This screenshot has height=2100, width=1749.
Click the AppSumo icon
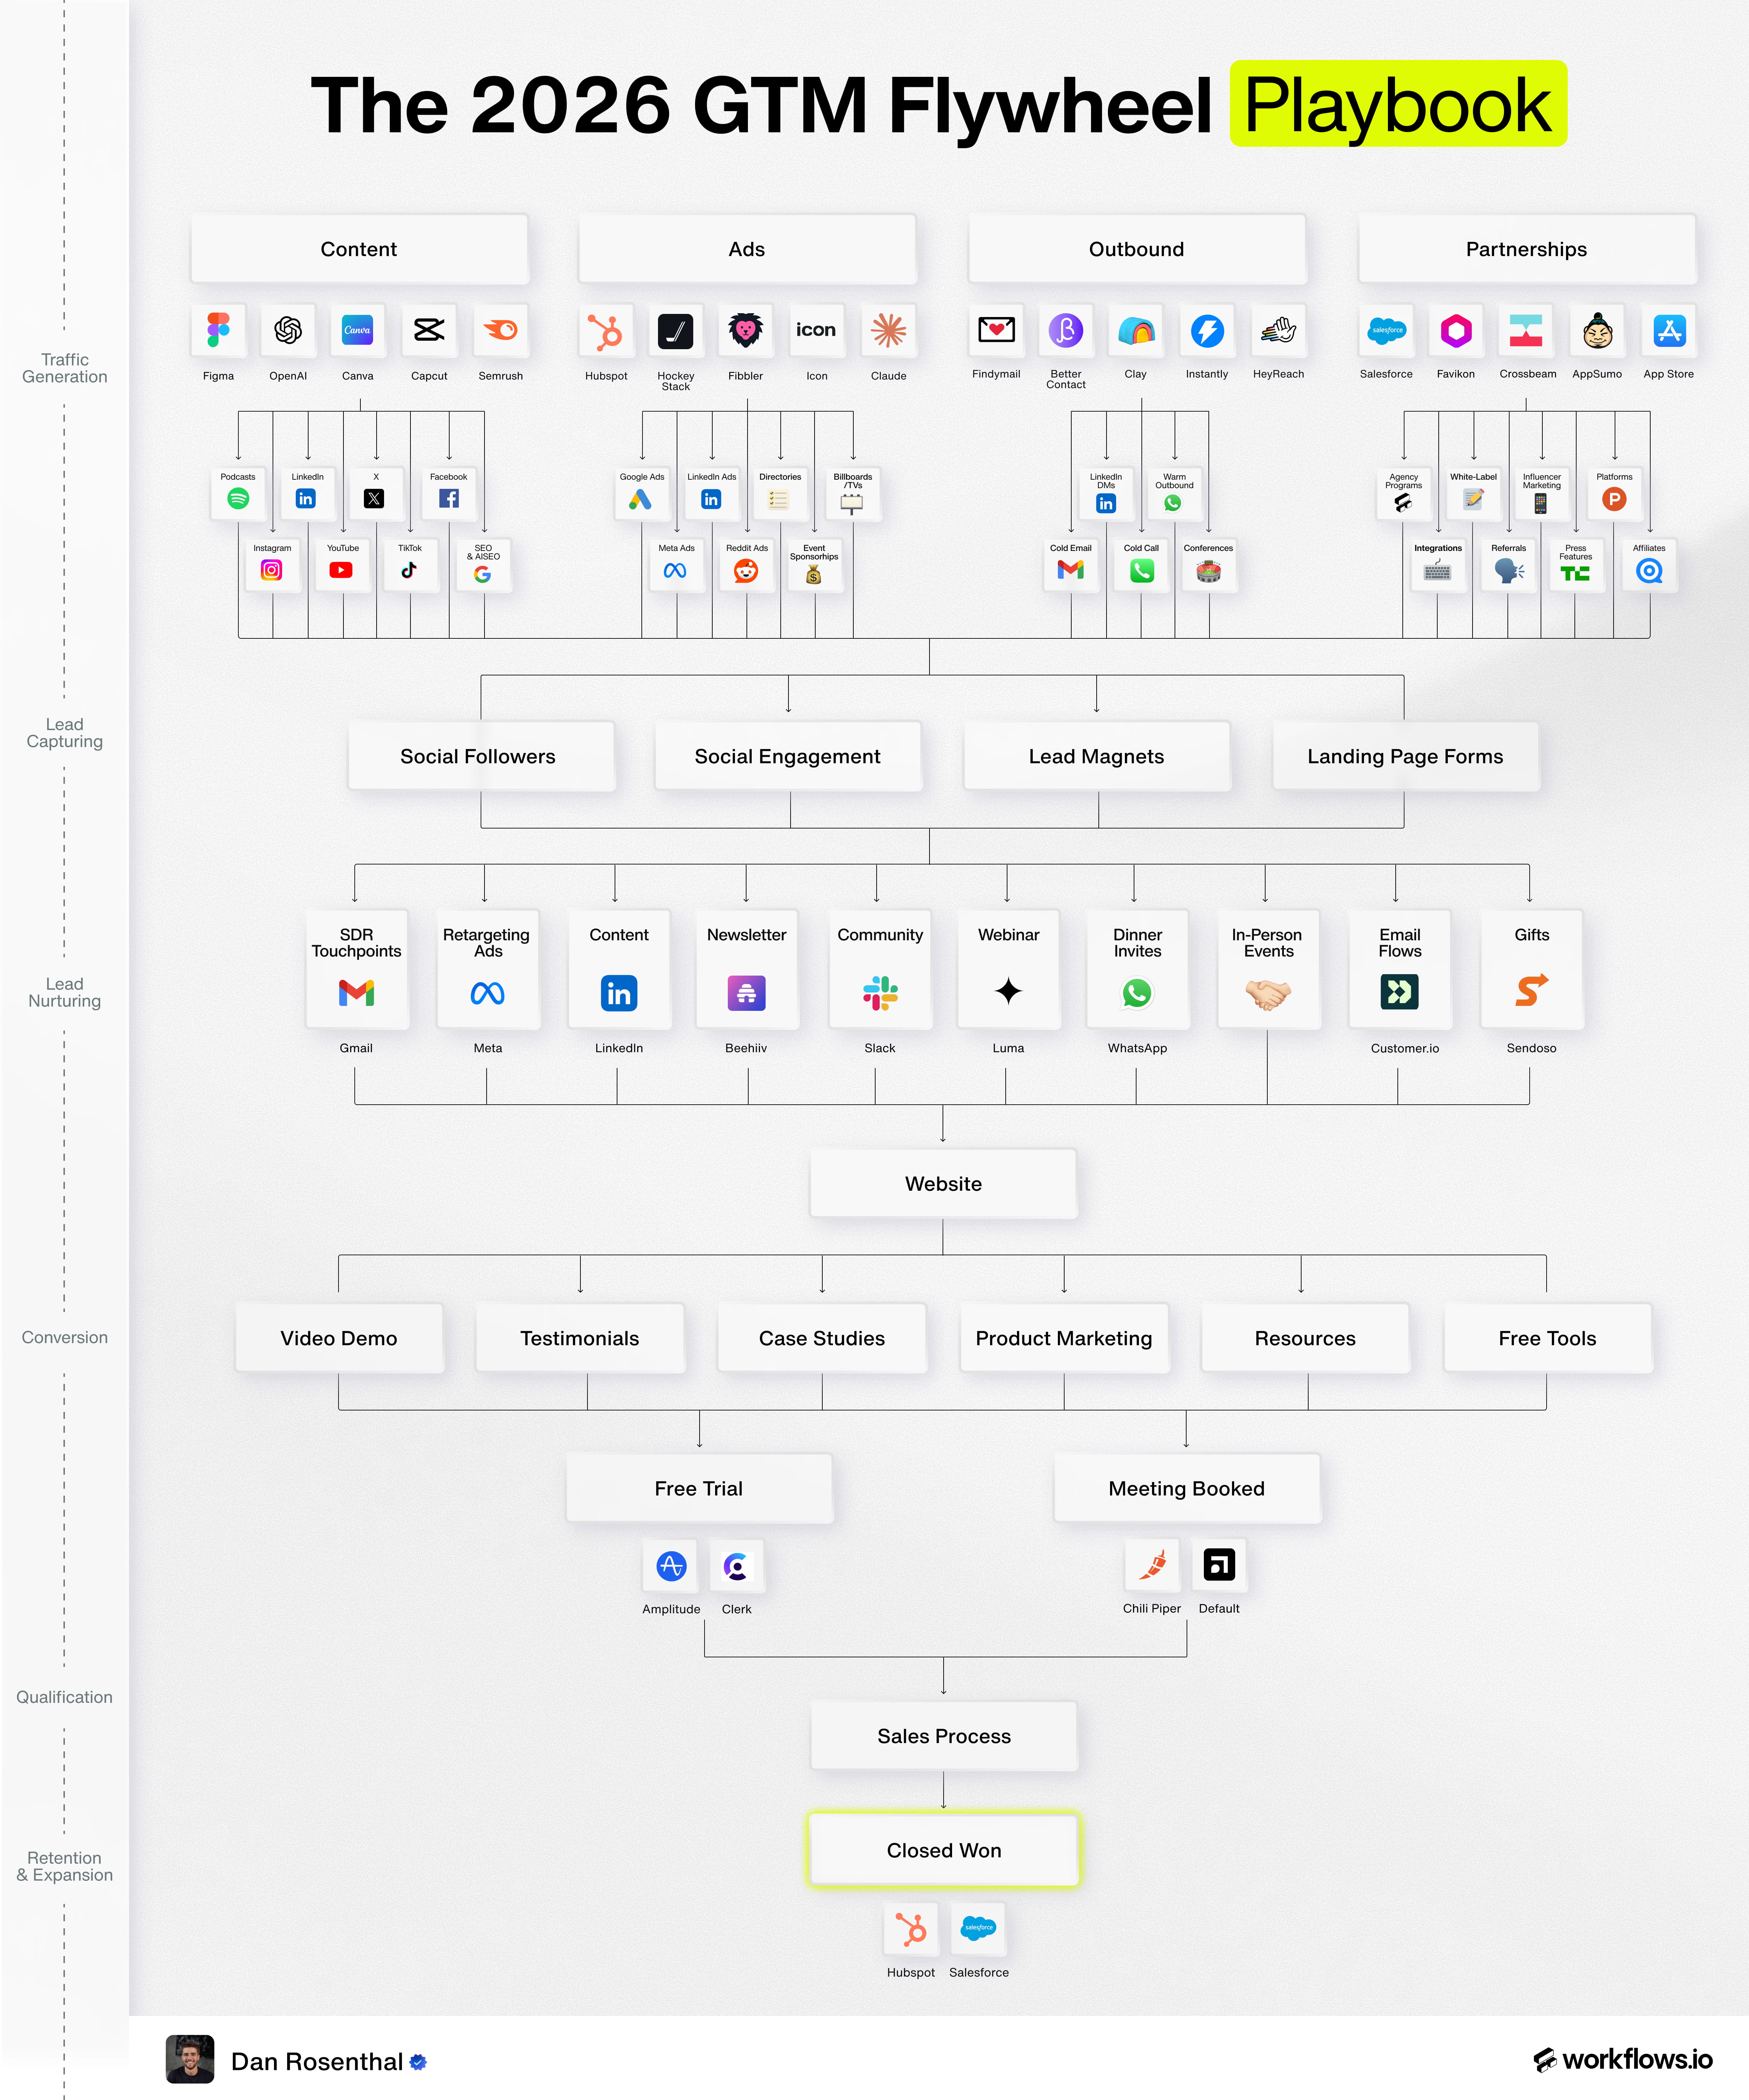1598,330
